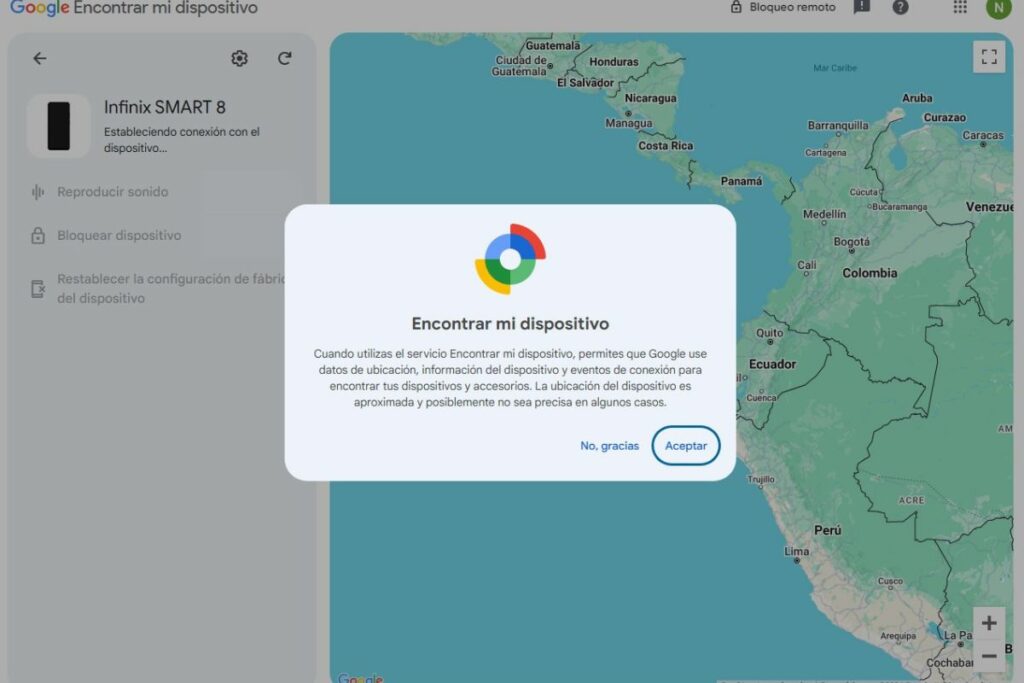The image size is (1024, 683).
Task: Click Lima city label on the map
Action: (x=796, y=551)
